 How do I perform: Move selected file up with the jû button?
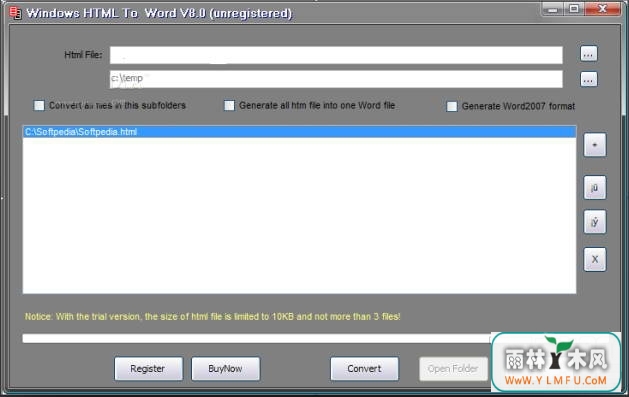click(x=595, y=188)
